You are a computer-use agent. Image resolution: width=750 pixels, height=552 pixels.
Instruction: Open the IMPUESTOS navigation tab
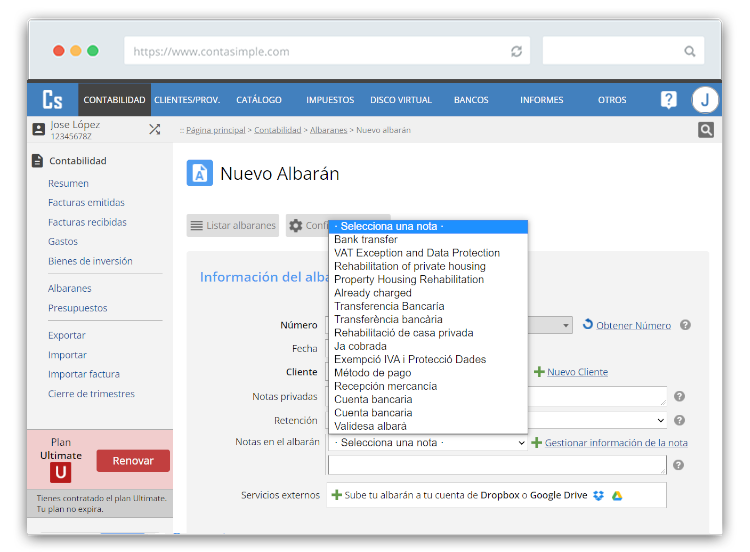coord(330,100)
